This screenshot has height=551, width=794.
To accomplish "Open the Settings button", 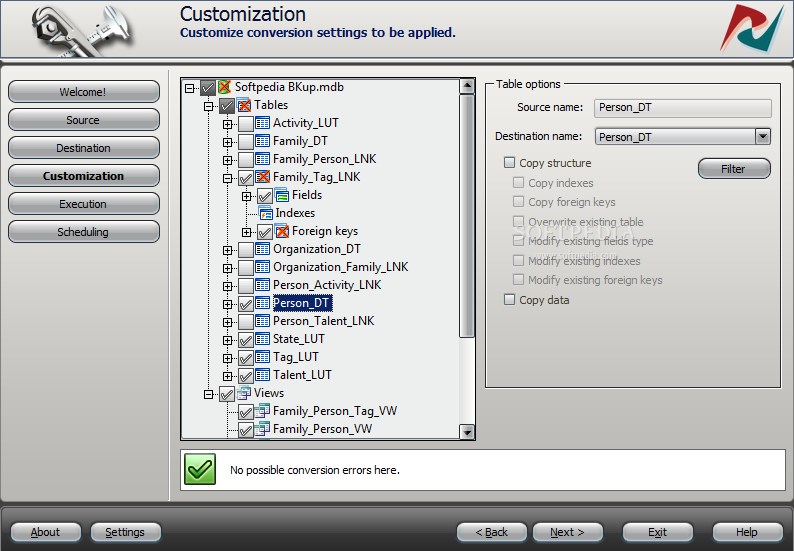I will tap(126, 532).
